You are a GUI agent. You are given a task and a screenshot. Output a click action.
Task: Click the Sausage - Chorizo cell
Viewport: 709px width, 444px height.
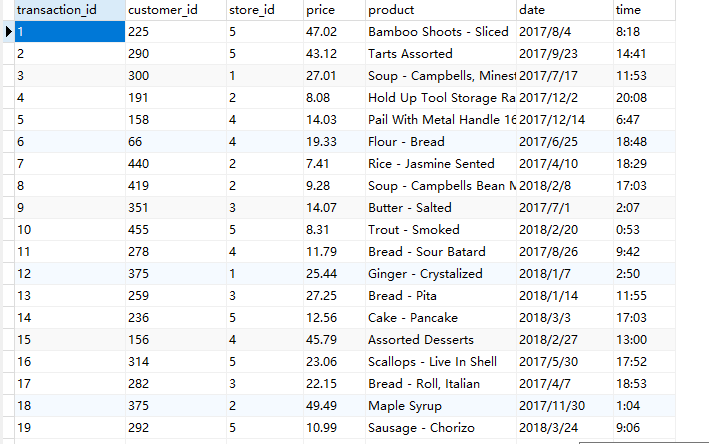[441, 428]
